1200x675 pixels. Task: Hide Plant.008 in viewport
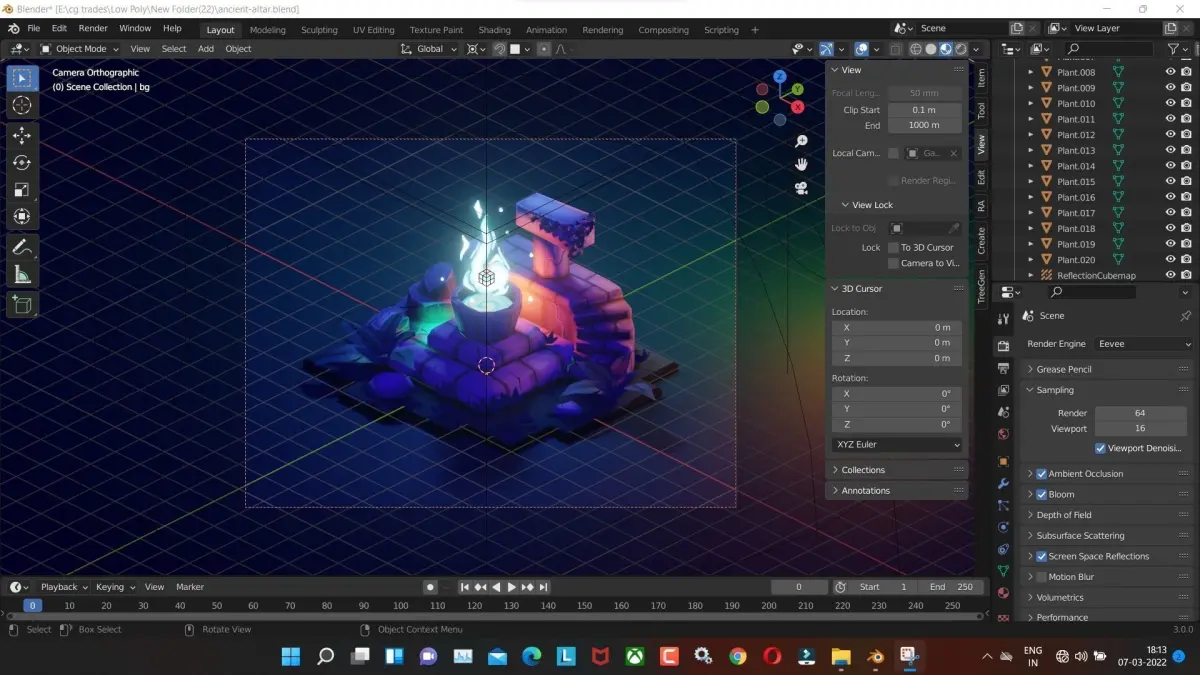pyautogui.click(x=1170, y=72)
